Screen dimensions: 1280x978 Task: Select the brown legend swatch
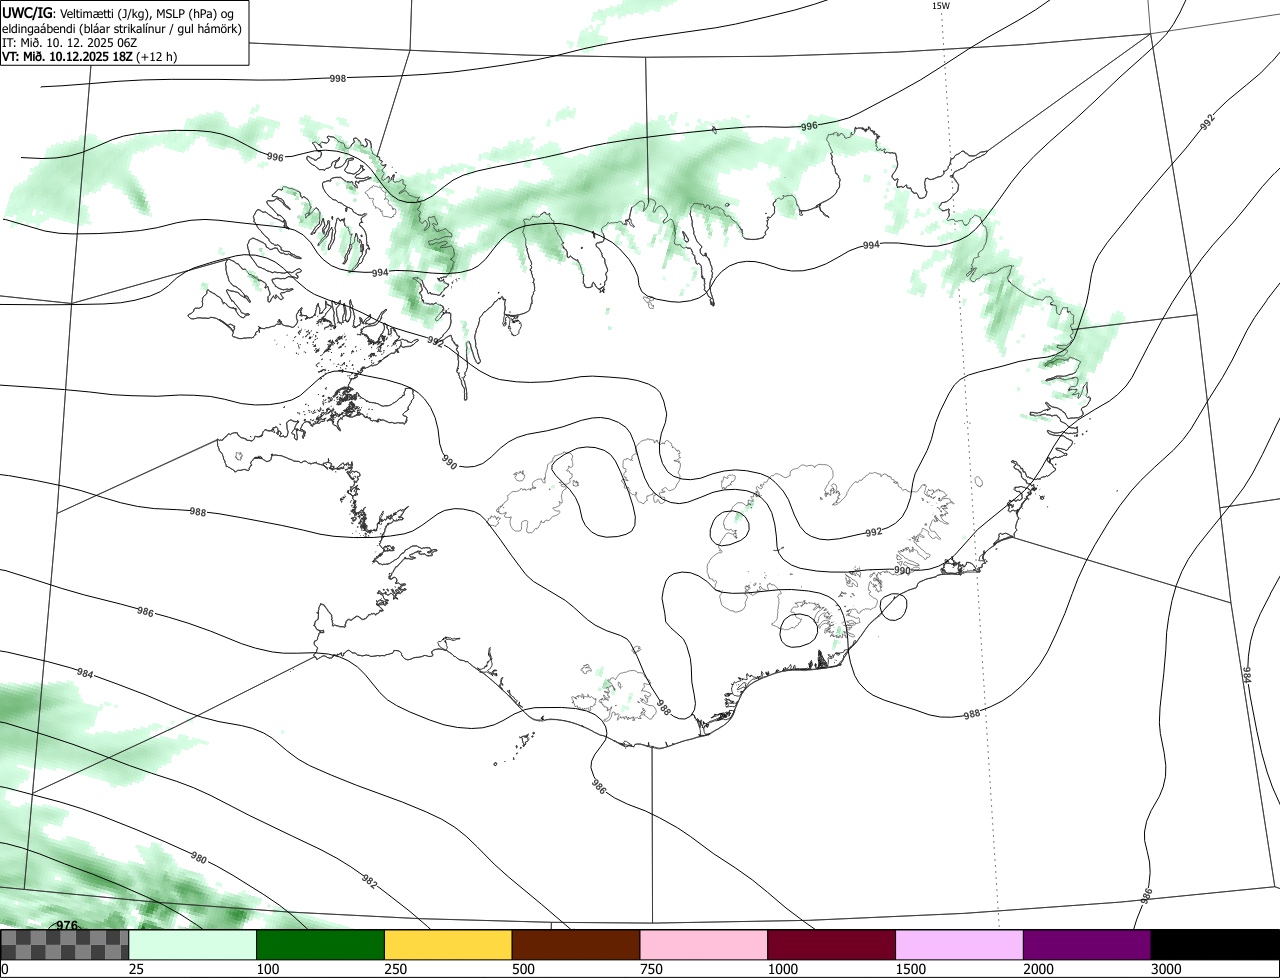pos(576,945)
